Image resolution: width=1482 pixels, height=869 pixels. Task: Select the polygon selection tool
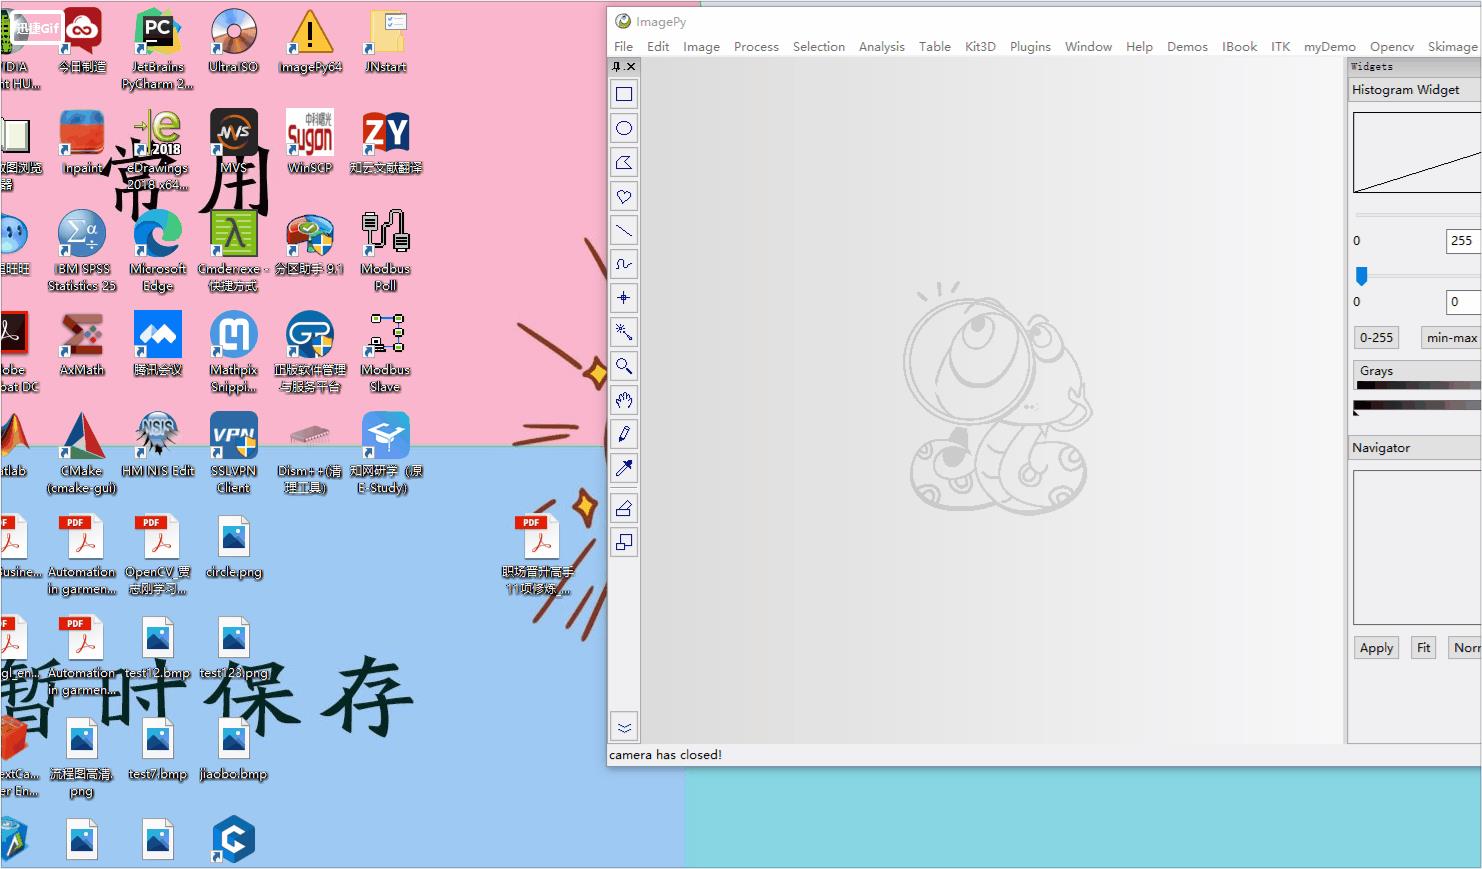click(x=624, y=162)
